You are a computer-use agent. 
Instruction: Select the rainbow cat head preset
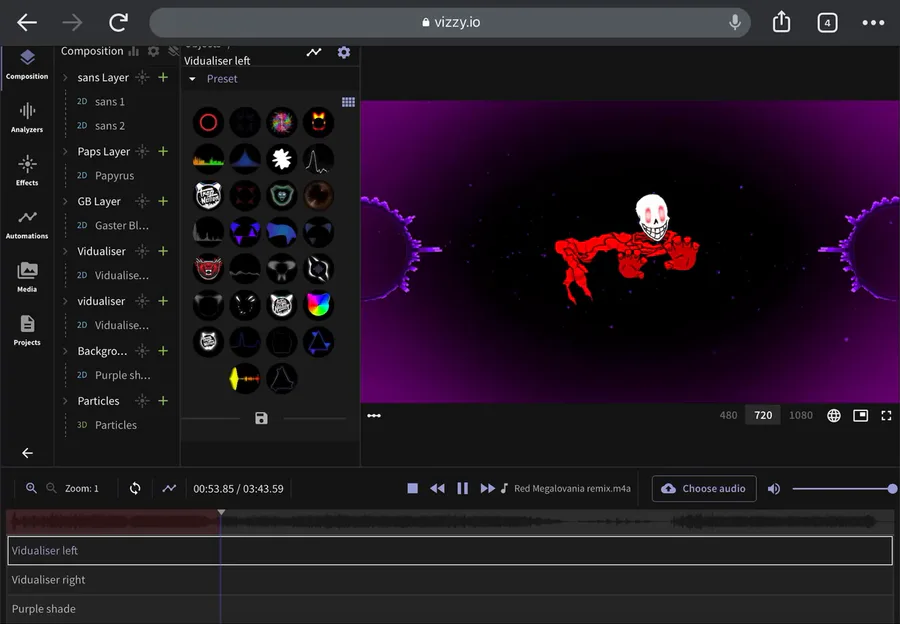click(319, 305)
